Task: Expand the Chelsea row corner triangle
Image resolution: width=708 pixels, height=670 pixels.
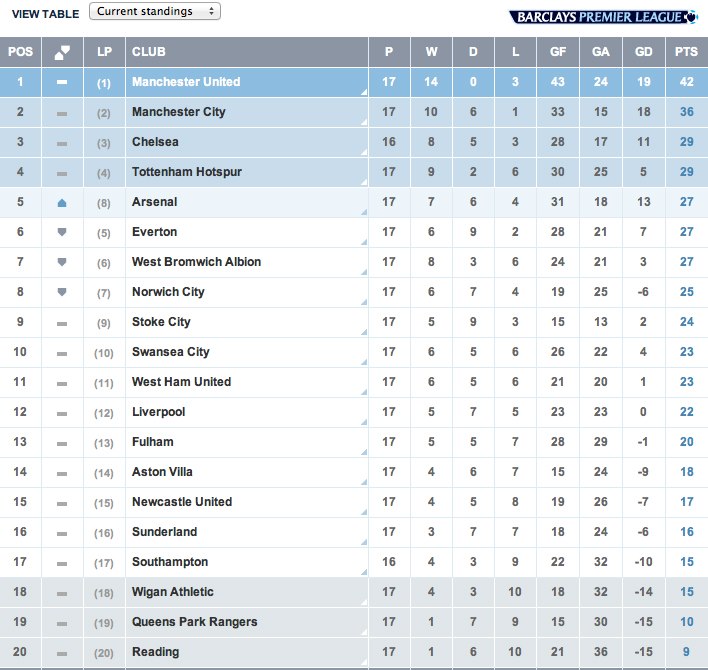Action: click(364, 152)
